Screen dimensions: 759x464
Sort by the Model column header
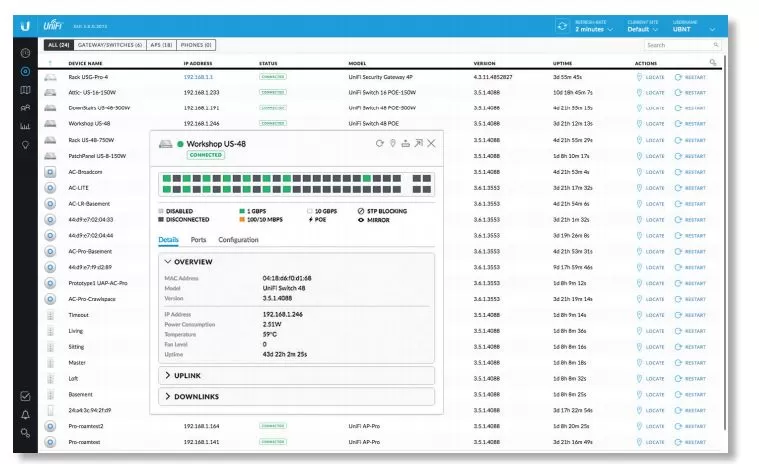[357, 63]
